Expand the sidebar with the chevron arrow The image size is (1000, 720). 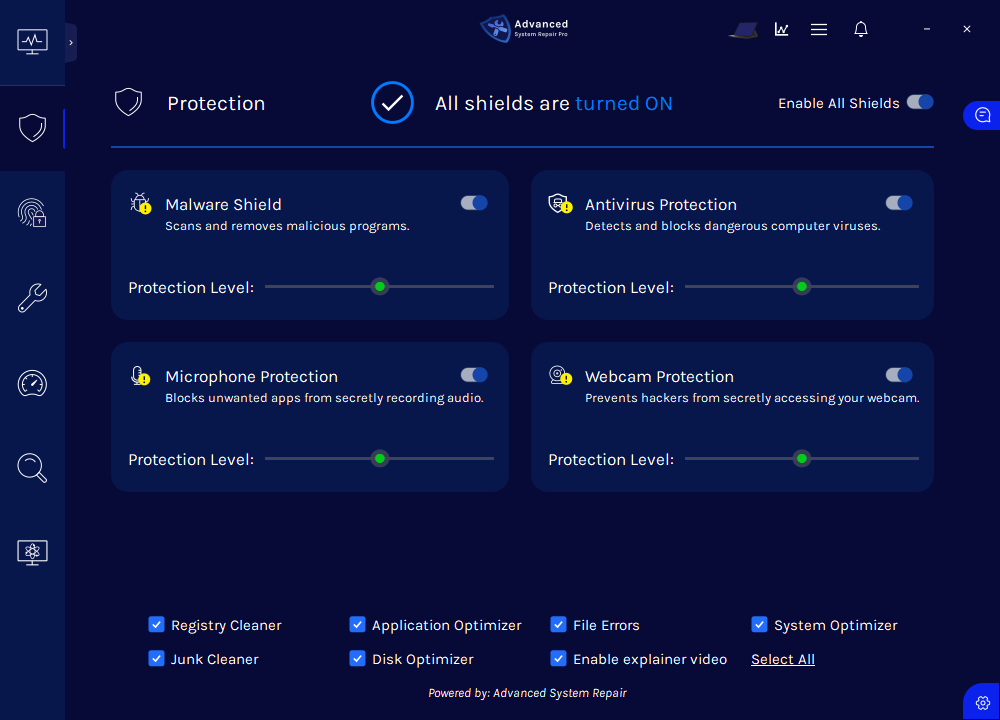[x=71, y=43]
